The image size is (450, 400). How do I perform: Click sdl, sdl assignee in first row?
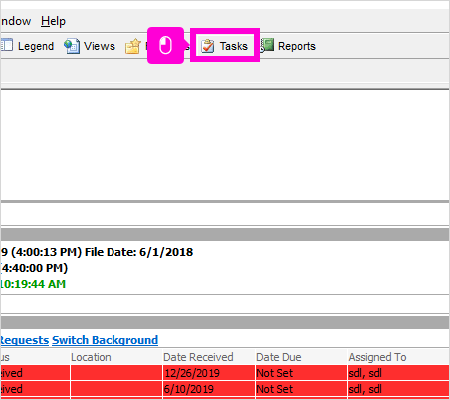(365, 373)
